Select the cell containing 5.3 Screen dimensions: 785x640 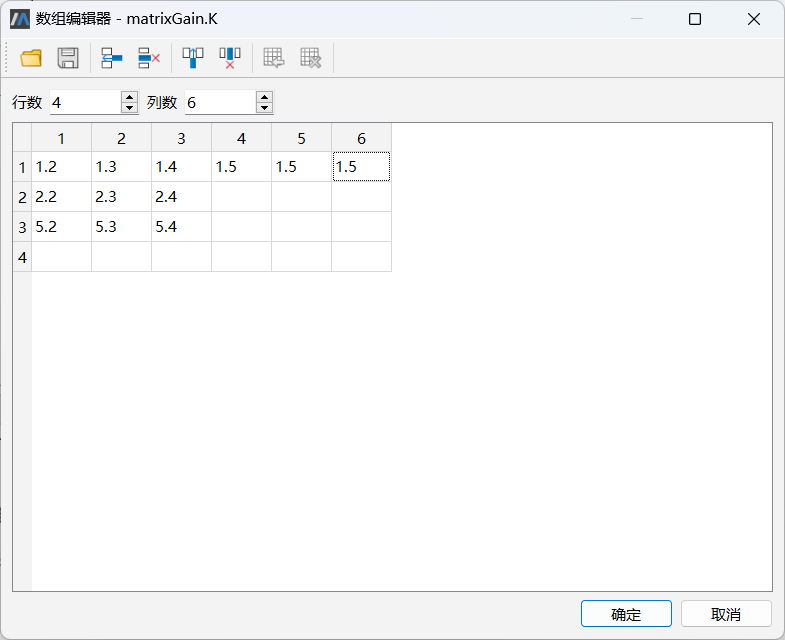121,227
